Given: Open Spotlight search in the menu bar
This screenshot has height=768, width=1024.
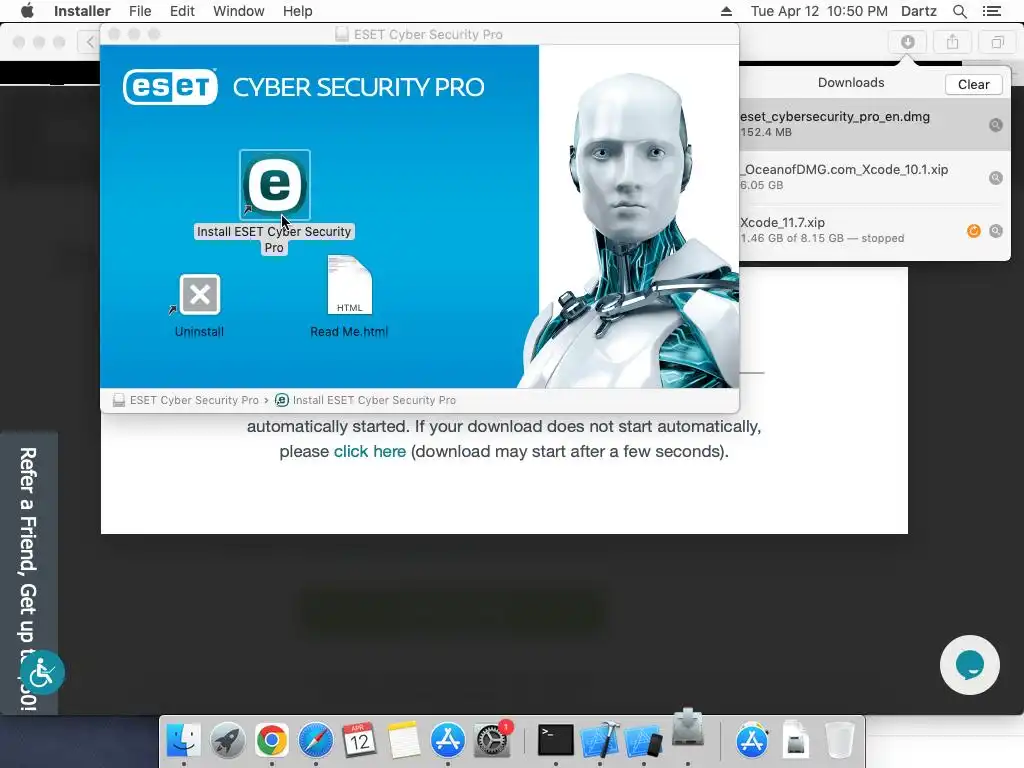Looking at the screenshot, I should (x=959, y=11).
